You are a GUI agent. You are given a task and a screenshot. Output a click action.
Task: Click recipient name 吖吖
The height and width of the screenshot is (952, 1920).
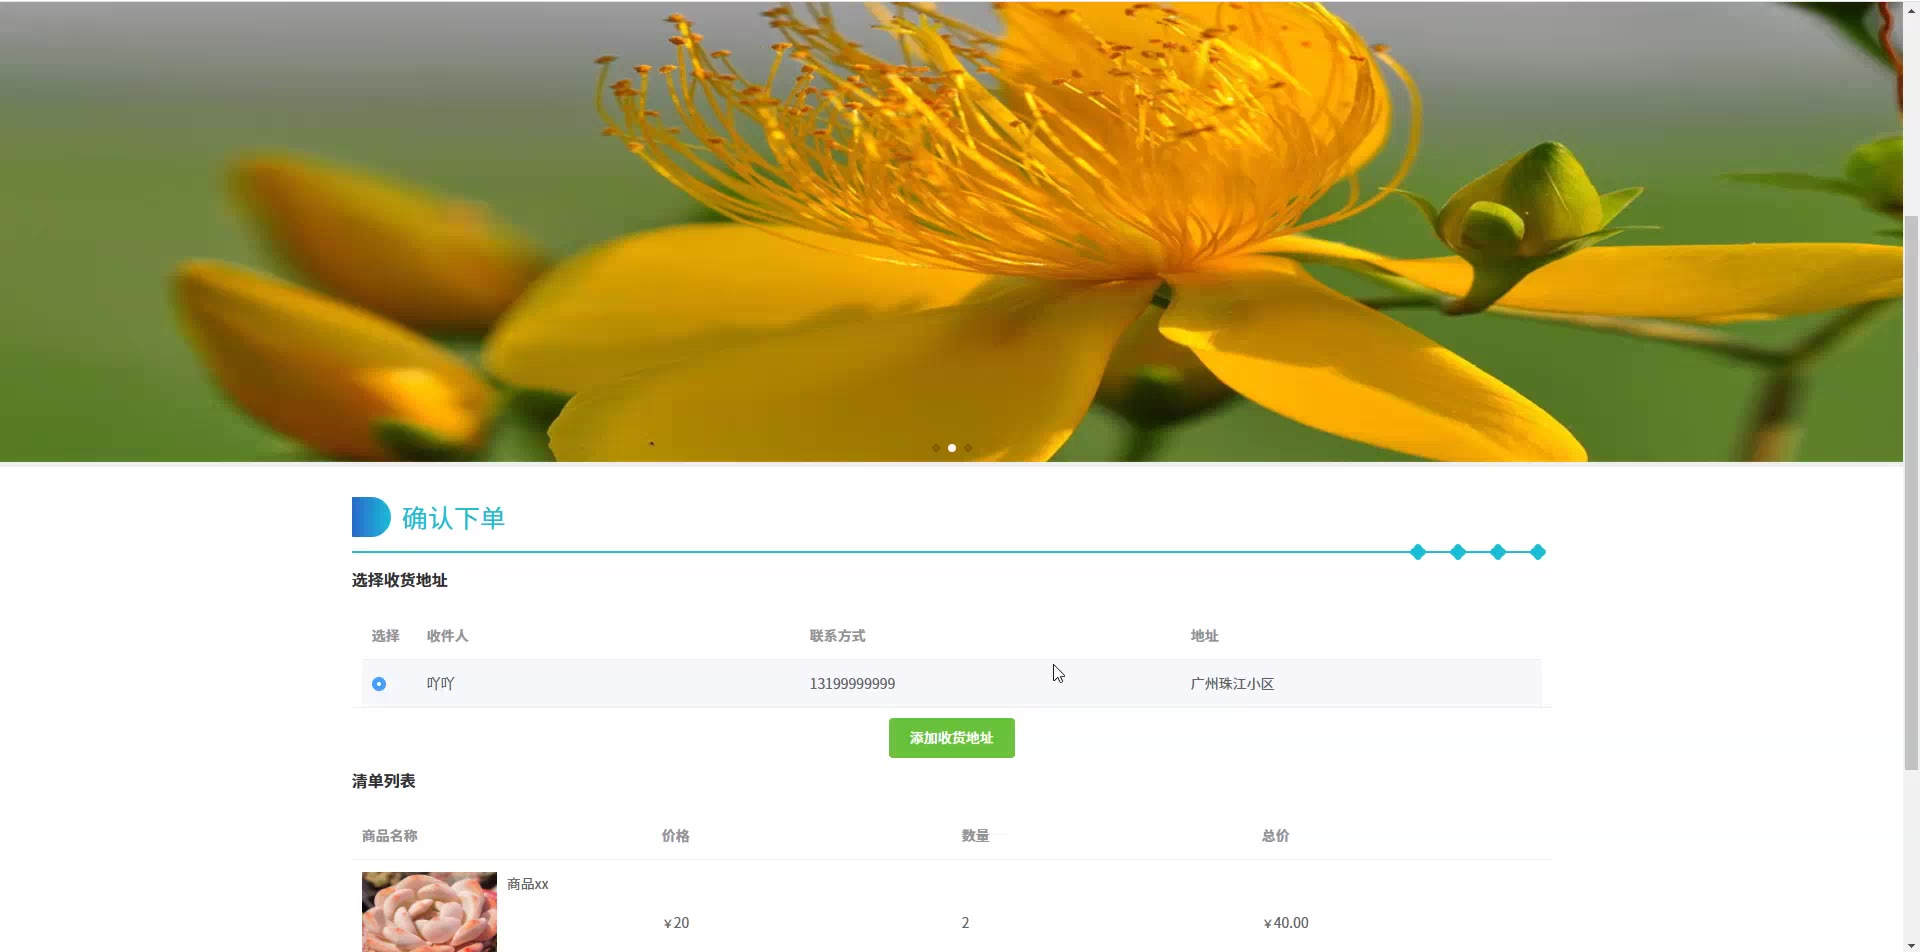pos(441,684)
